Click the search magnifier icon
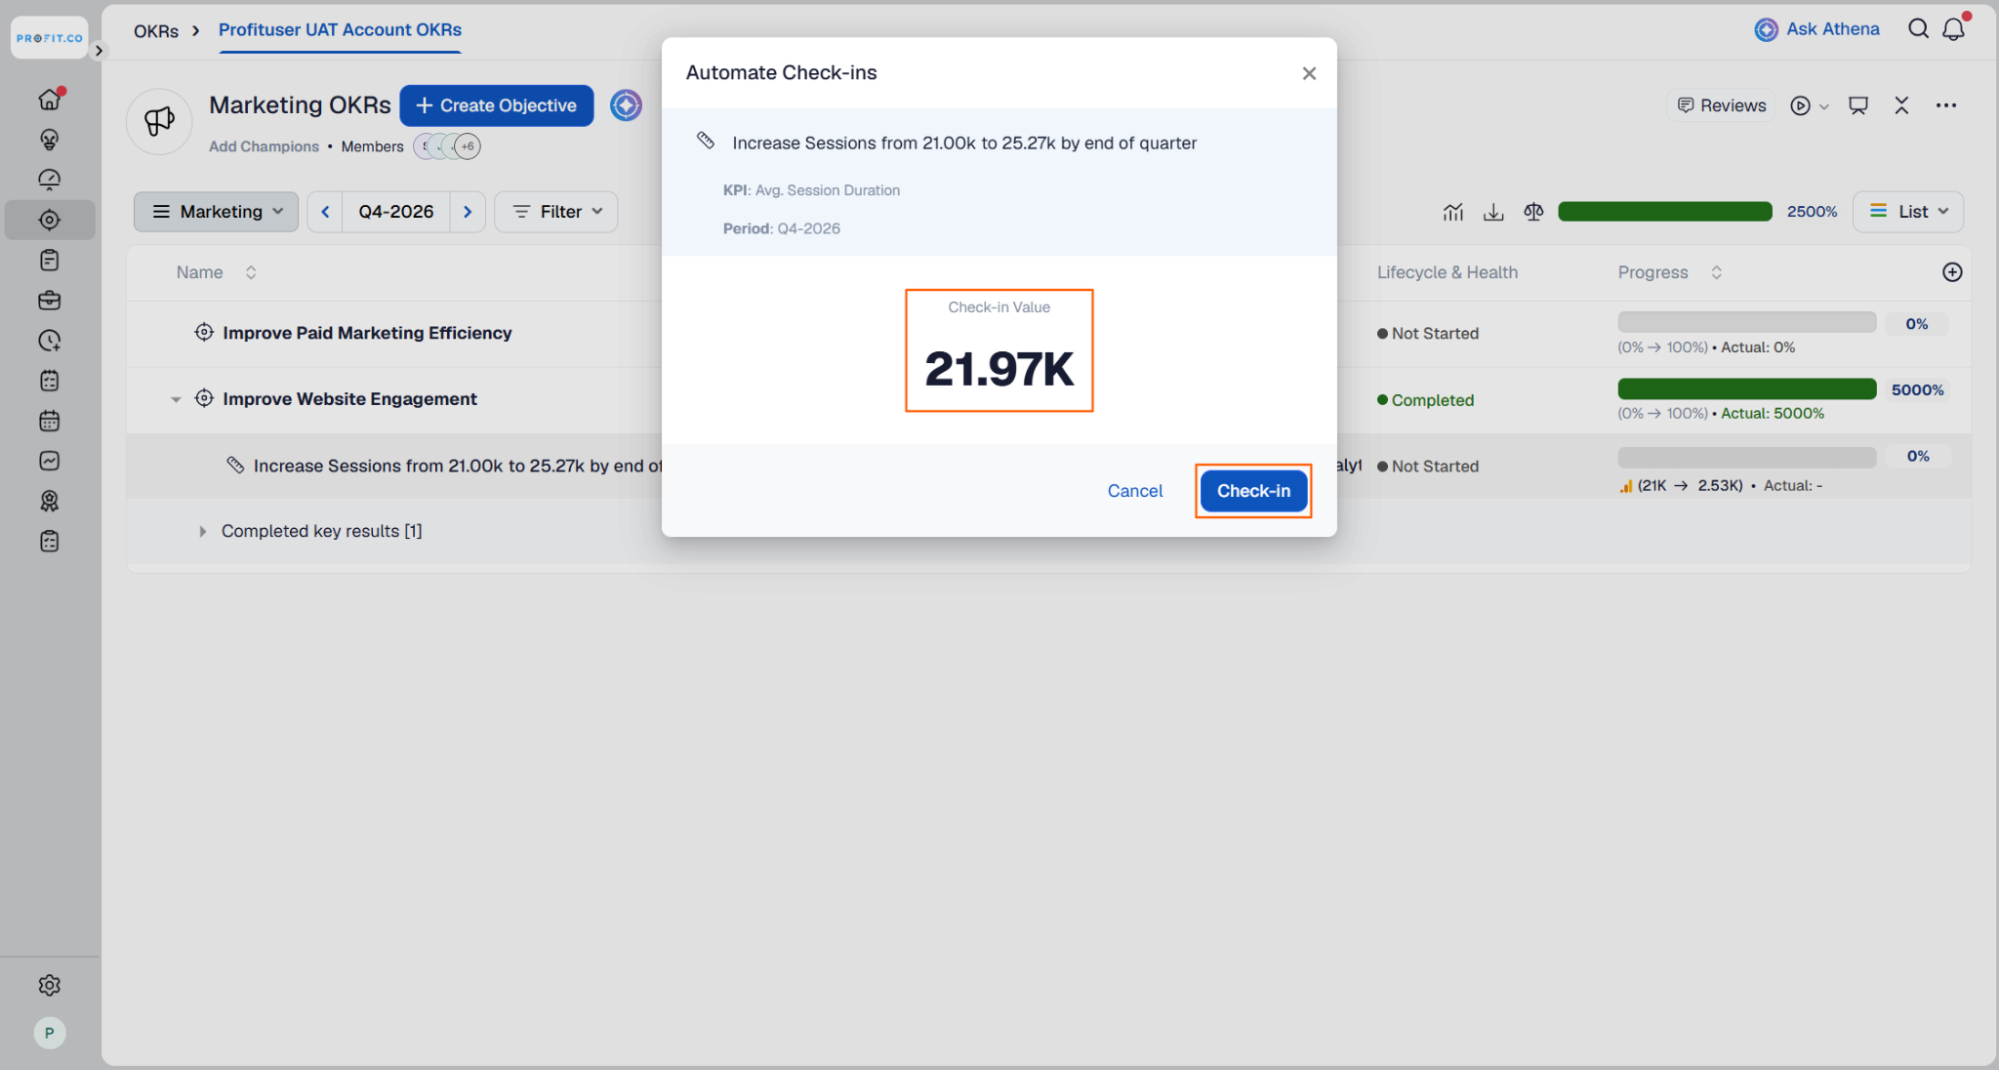 (x=1918, y=29)
